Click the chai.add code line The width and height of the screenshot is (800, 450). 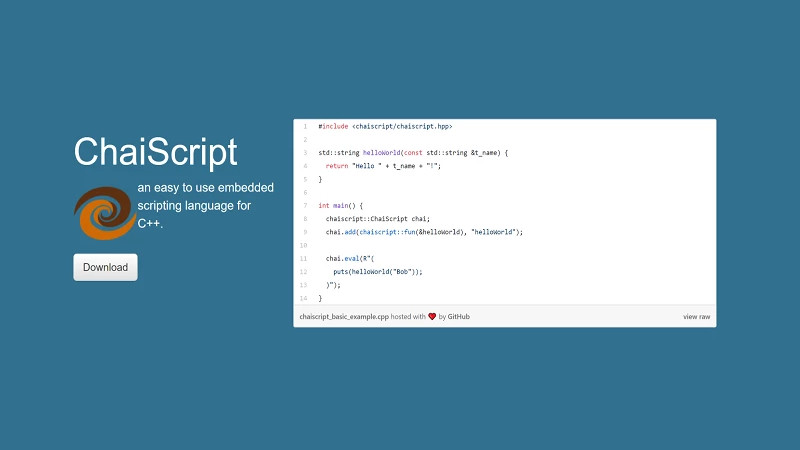[x=424, y=232]
